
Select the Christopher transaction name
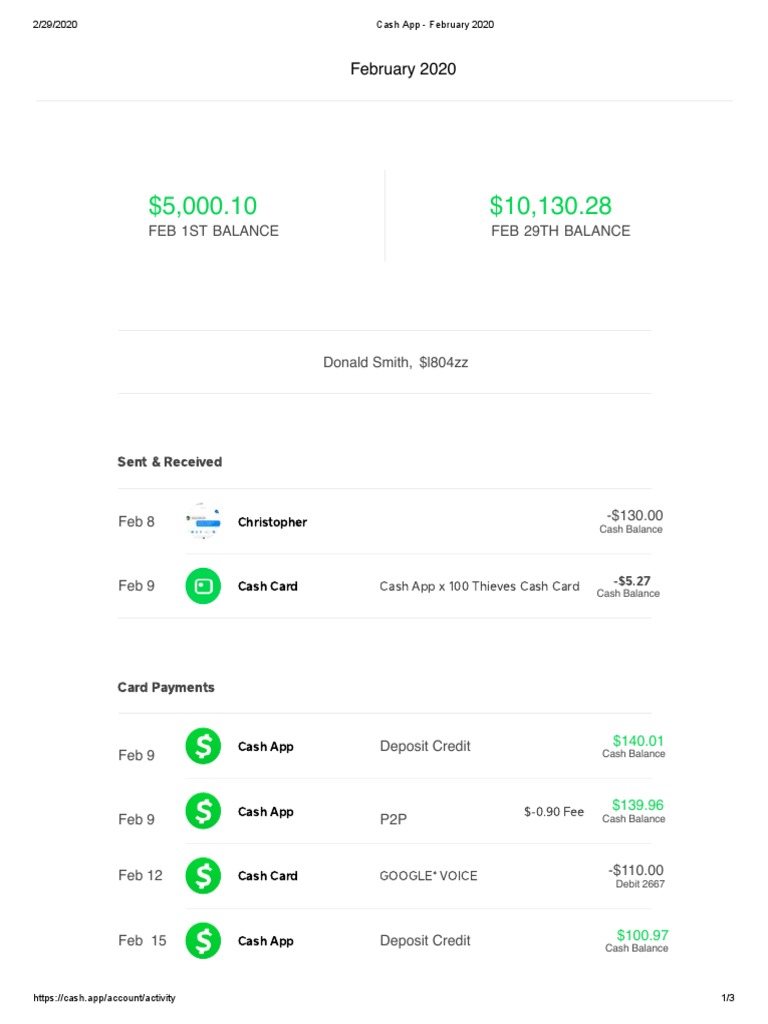pyautogui.click(x=272, y=522)
